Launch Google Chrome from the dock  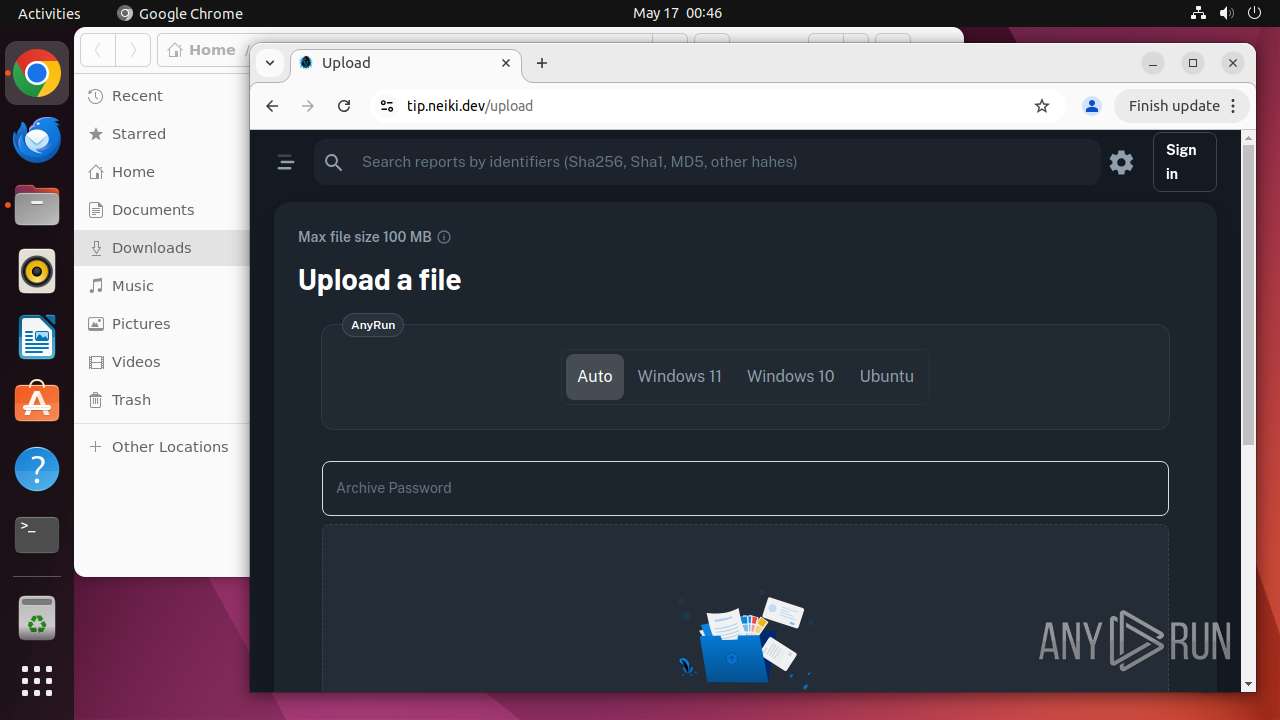[x=37, y=74]
